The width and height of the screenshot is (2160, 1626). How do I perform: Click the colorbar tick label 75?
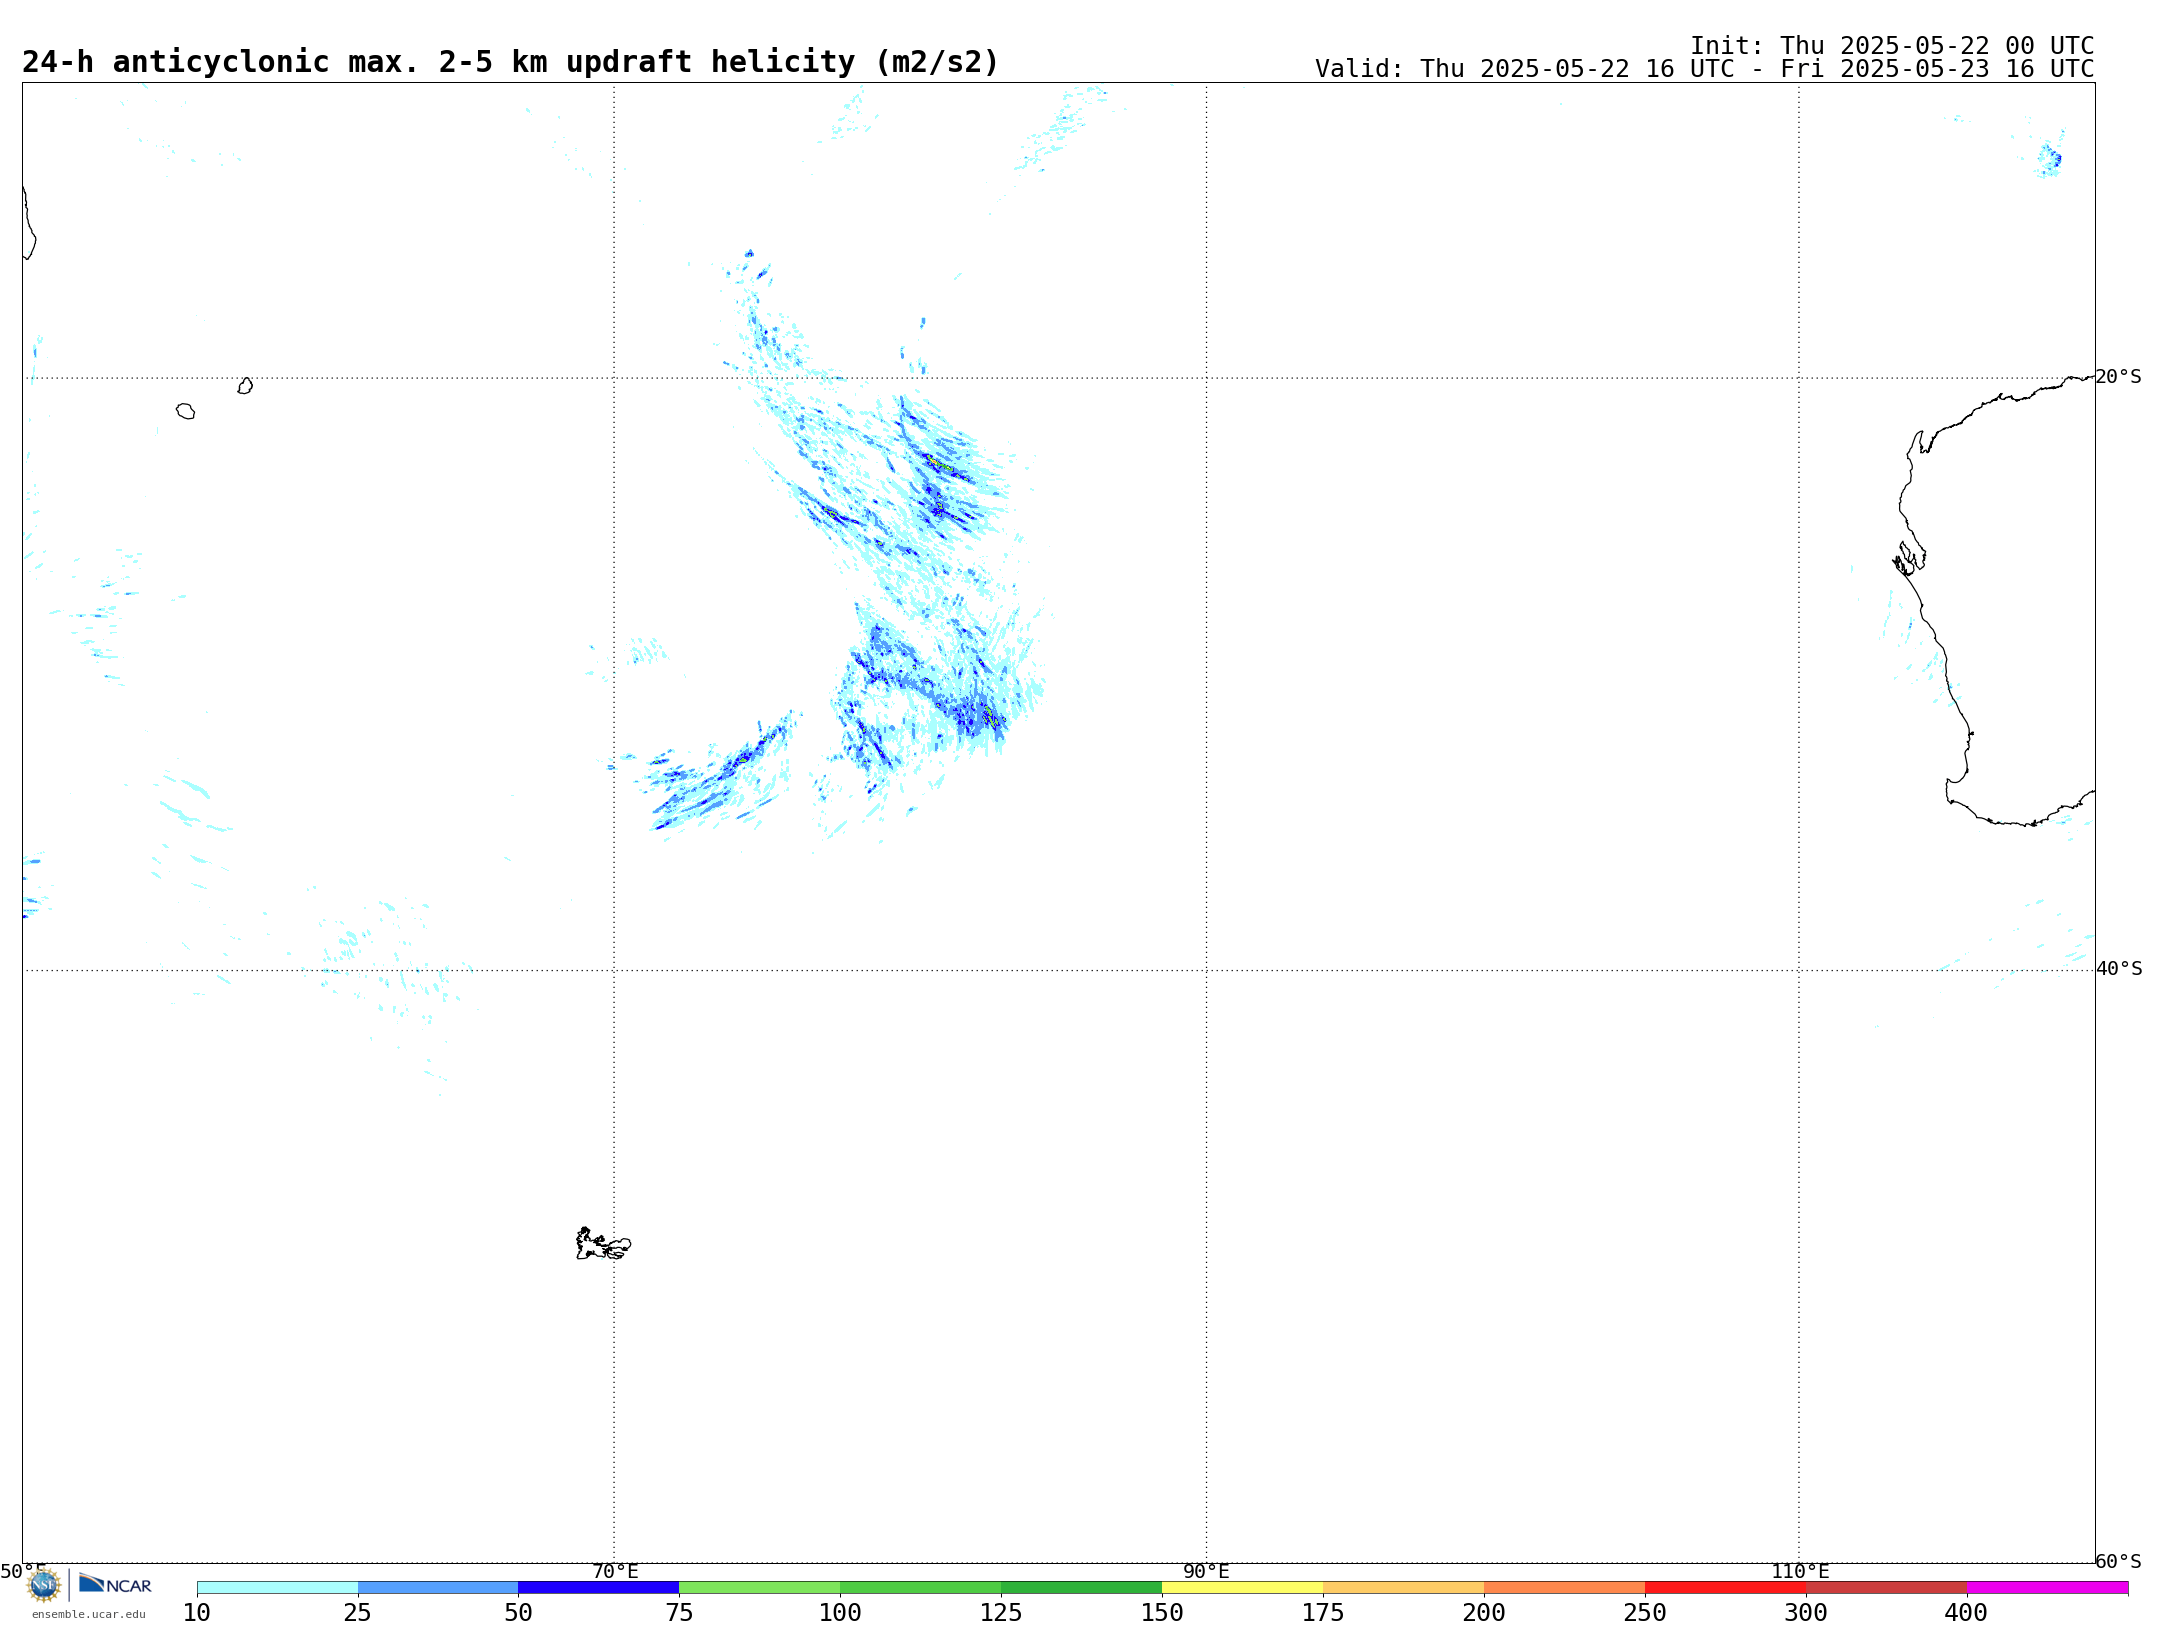[679, 1613]
